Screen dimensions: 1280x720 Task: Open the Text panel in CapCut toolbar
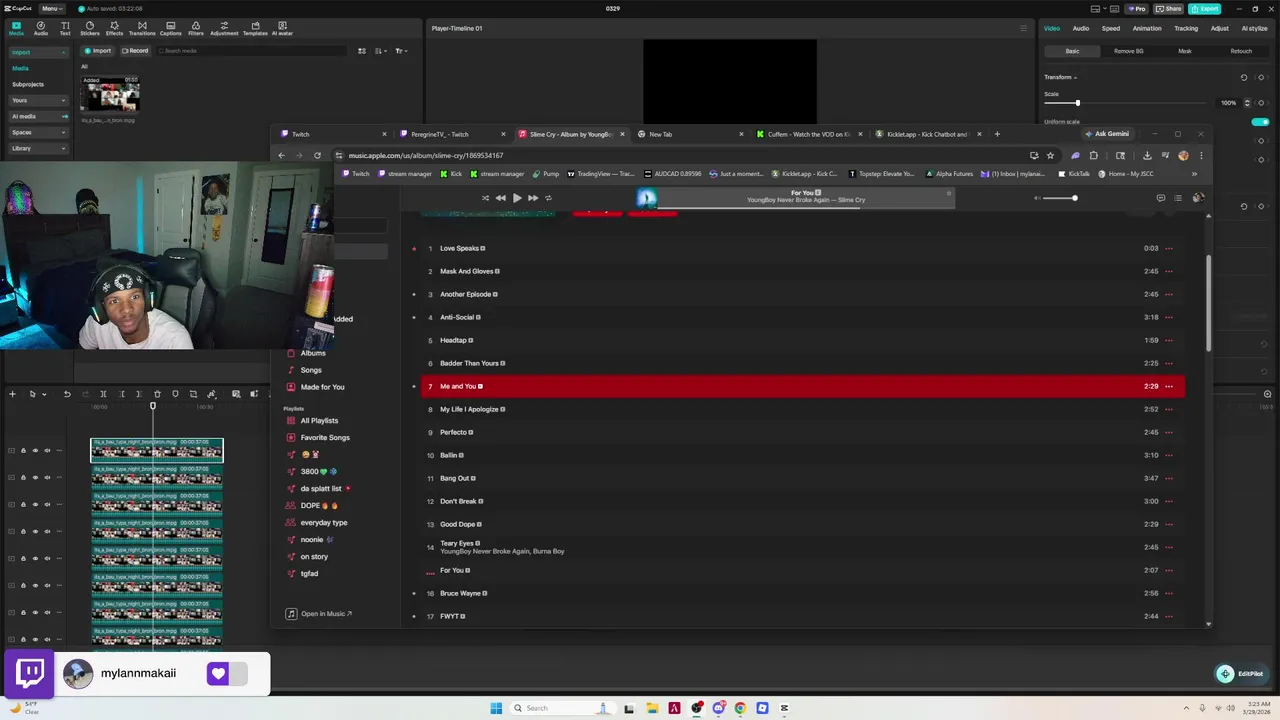pos(65,29)
